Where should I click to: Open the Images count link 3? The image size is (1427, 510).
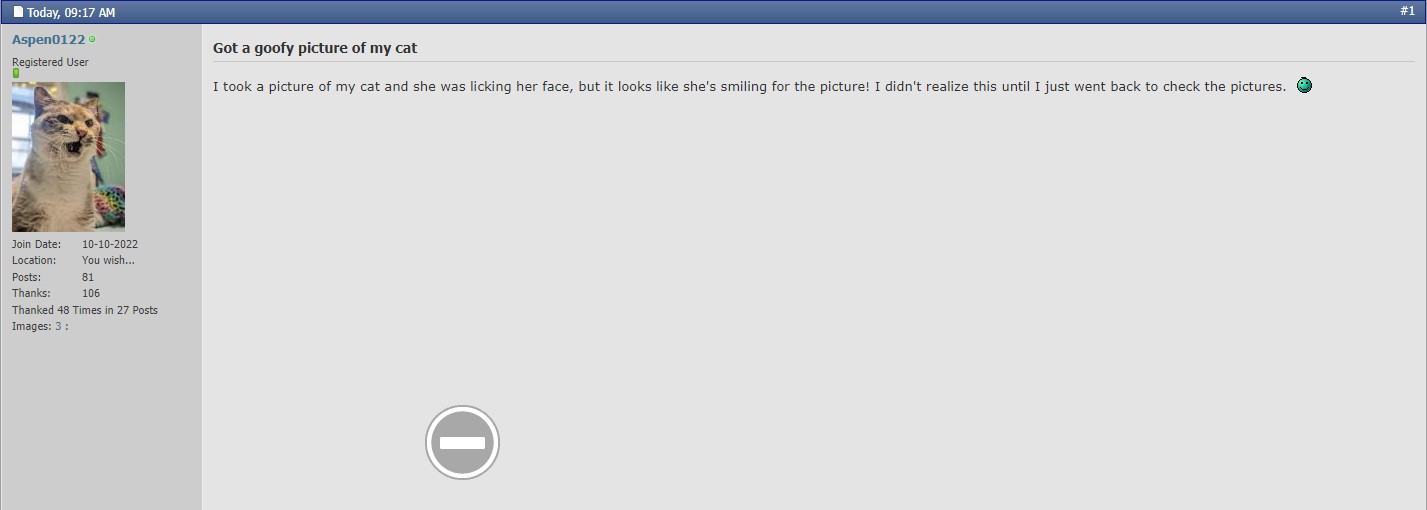click(58, 326)
